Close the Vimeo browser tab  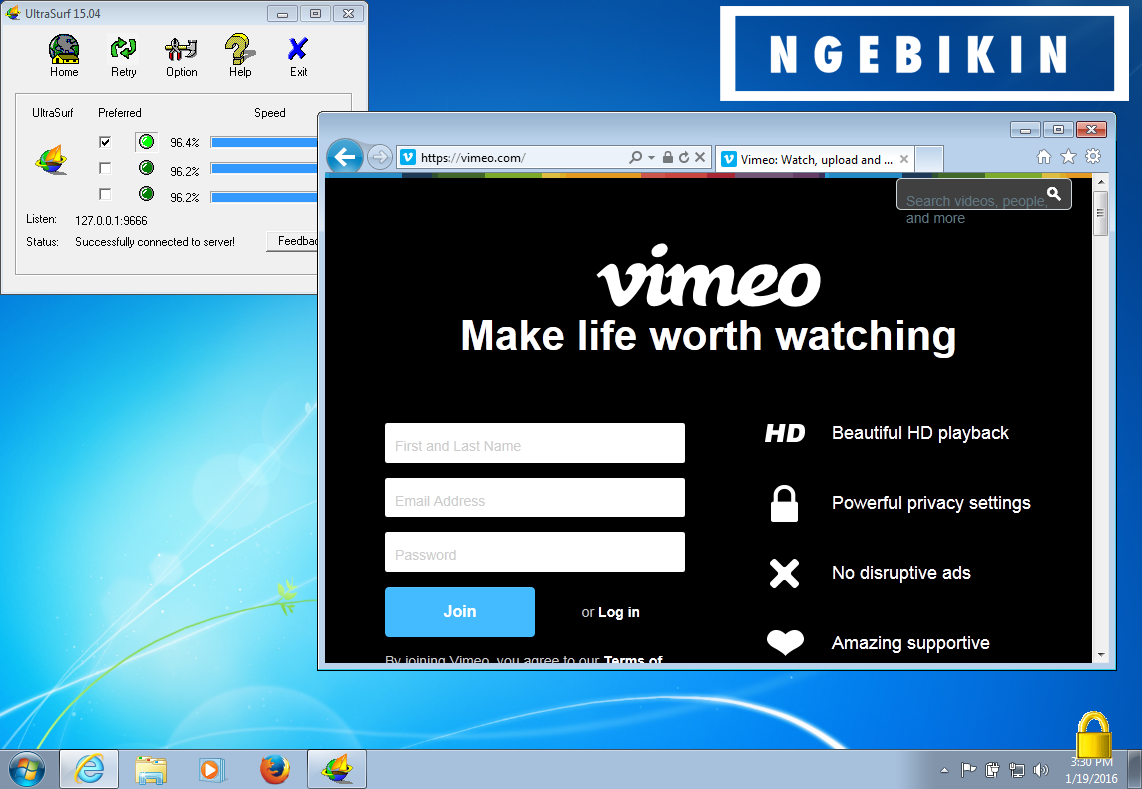pyautogui.click(x=904, y=159)
